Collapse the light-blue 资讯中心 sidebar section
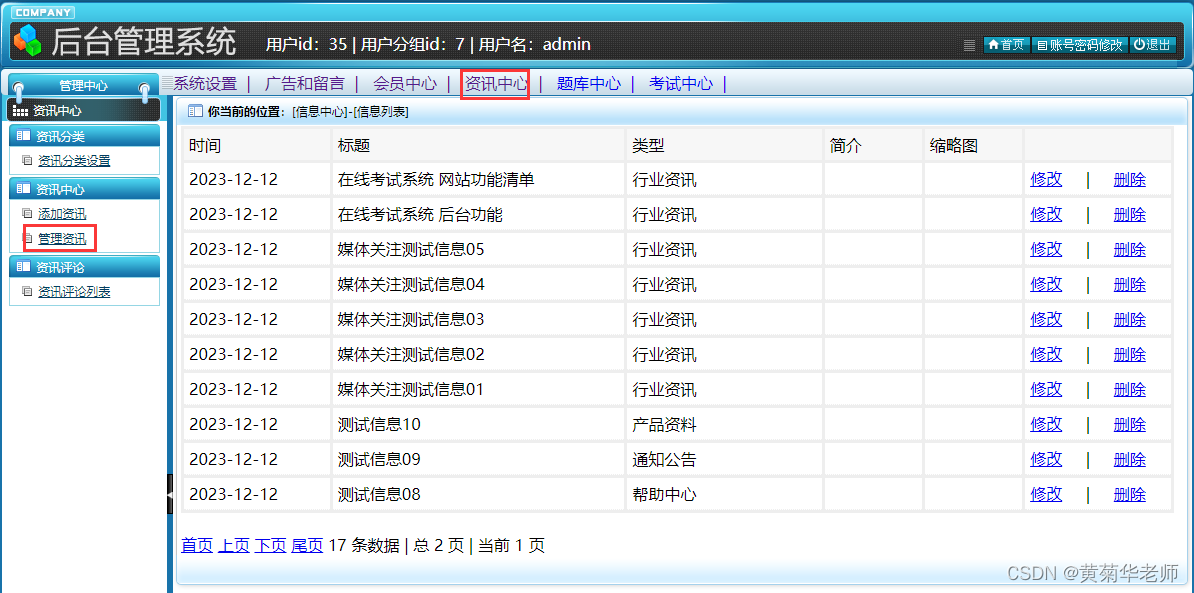 tap(84, 190)
